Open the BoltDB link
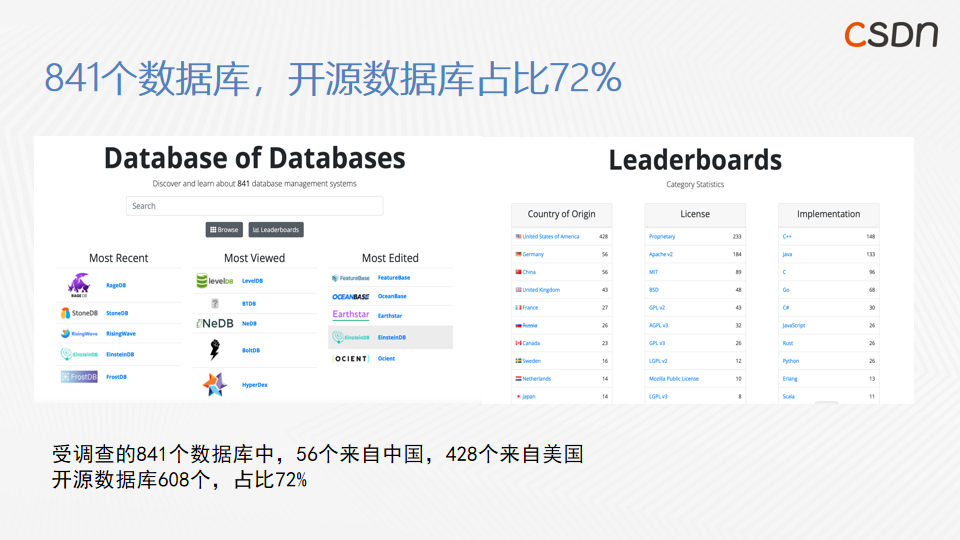This screenshot has height=540, width=960. 251,350
